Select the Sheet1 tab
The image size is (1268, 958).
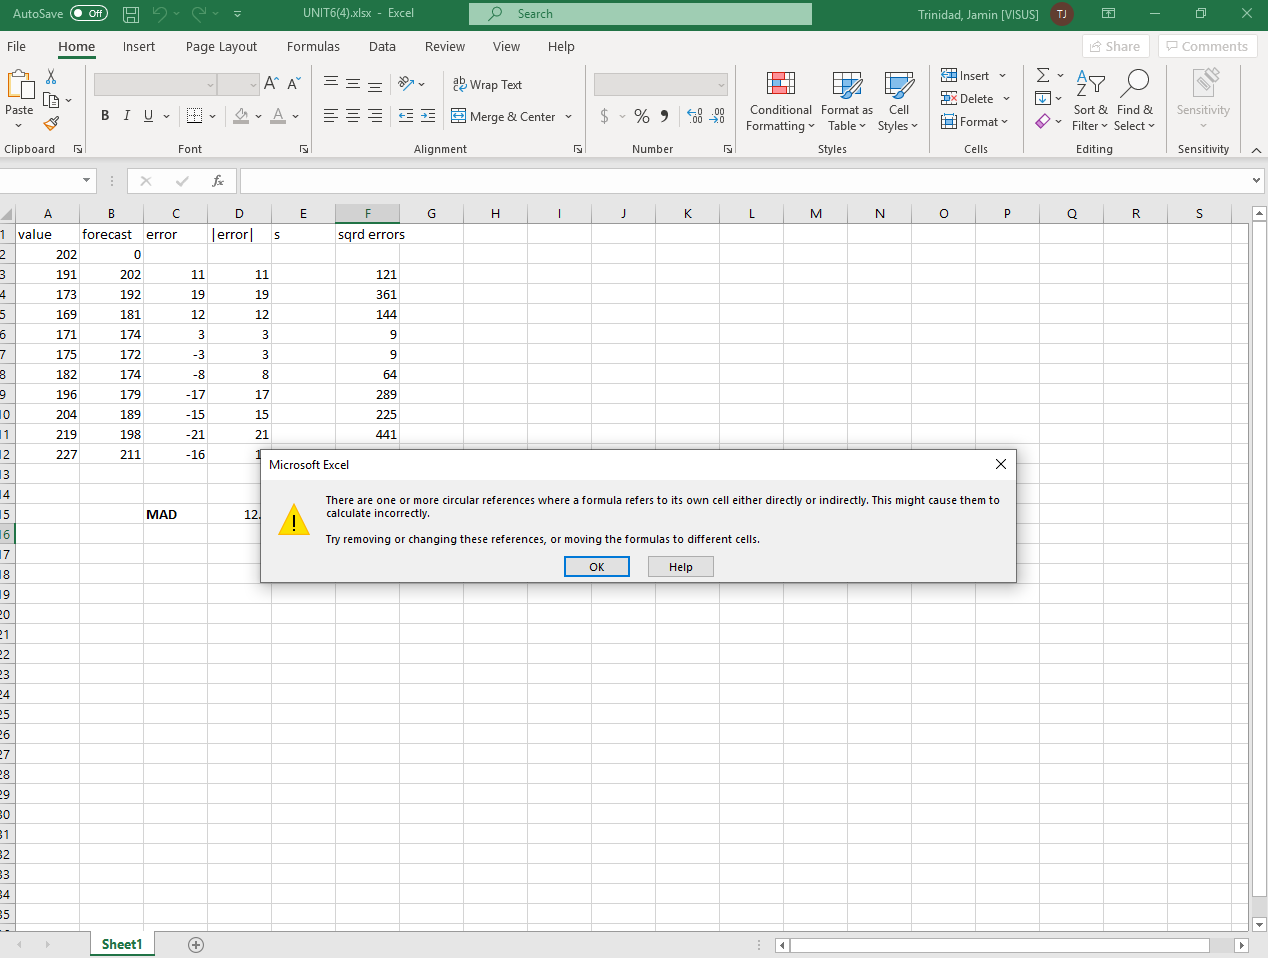[122, 945]
